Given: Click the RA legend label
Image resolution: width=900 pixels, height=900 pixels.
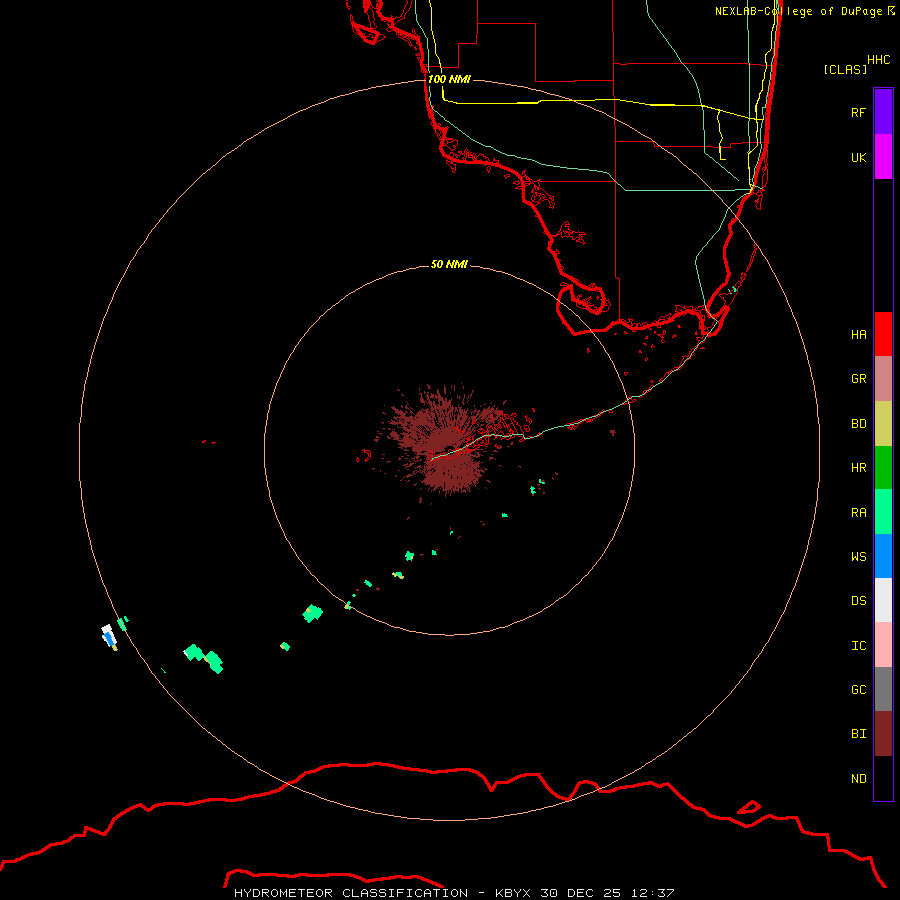Looking at the screenshot, I should 858,512.
